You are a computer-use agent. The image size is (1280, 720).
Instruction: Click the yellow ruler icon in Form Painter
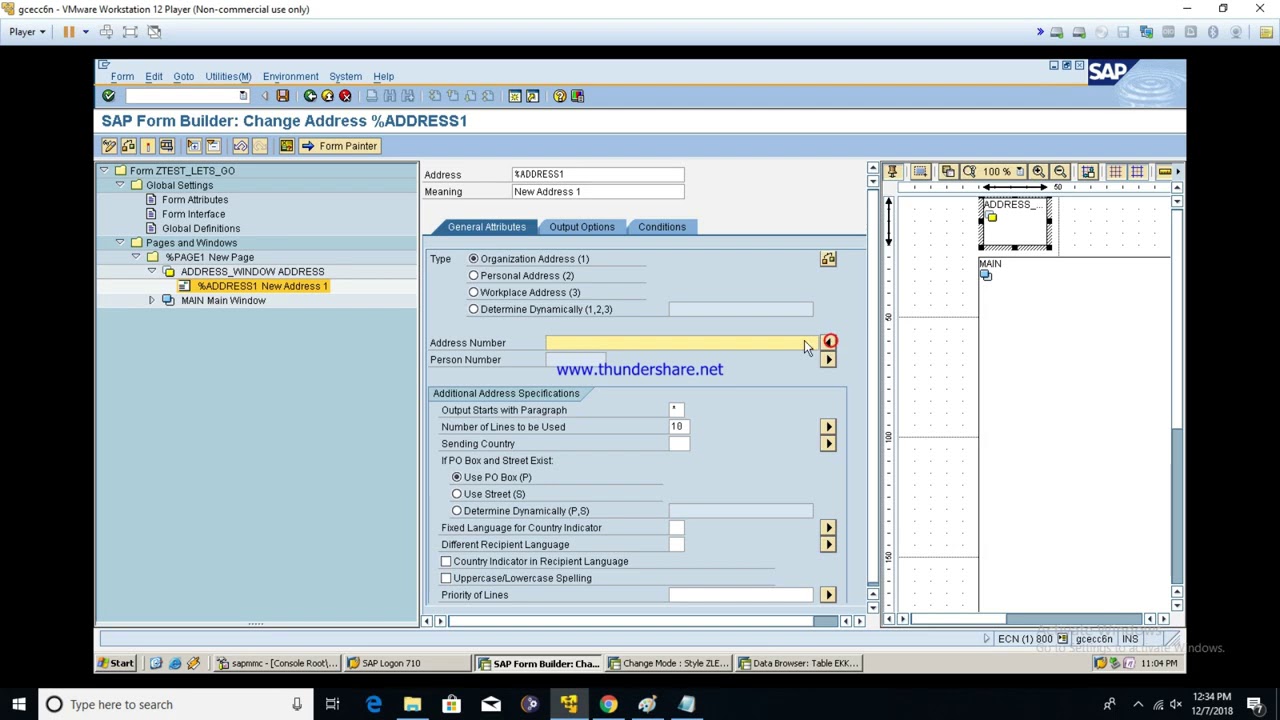point(1164,172)
